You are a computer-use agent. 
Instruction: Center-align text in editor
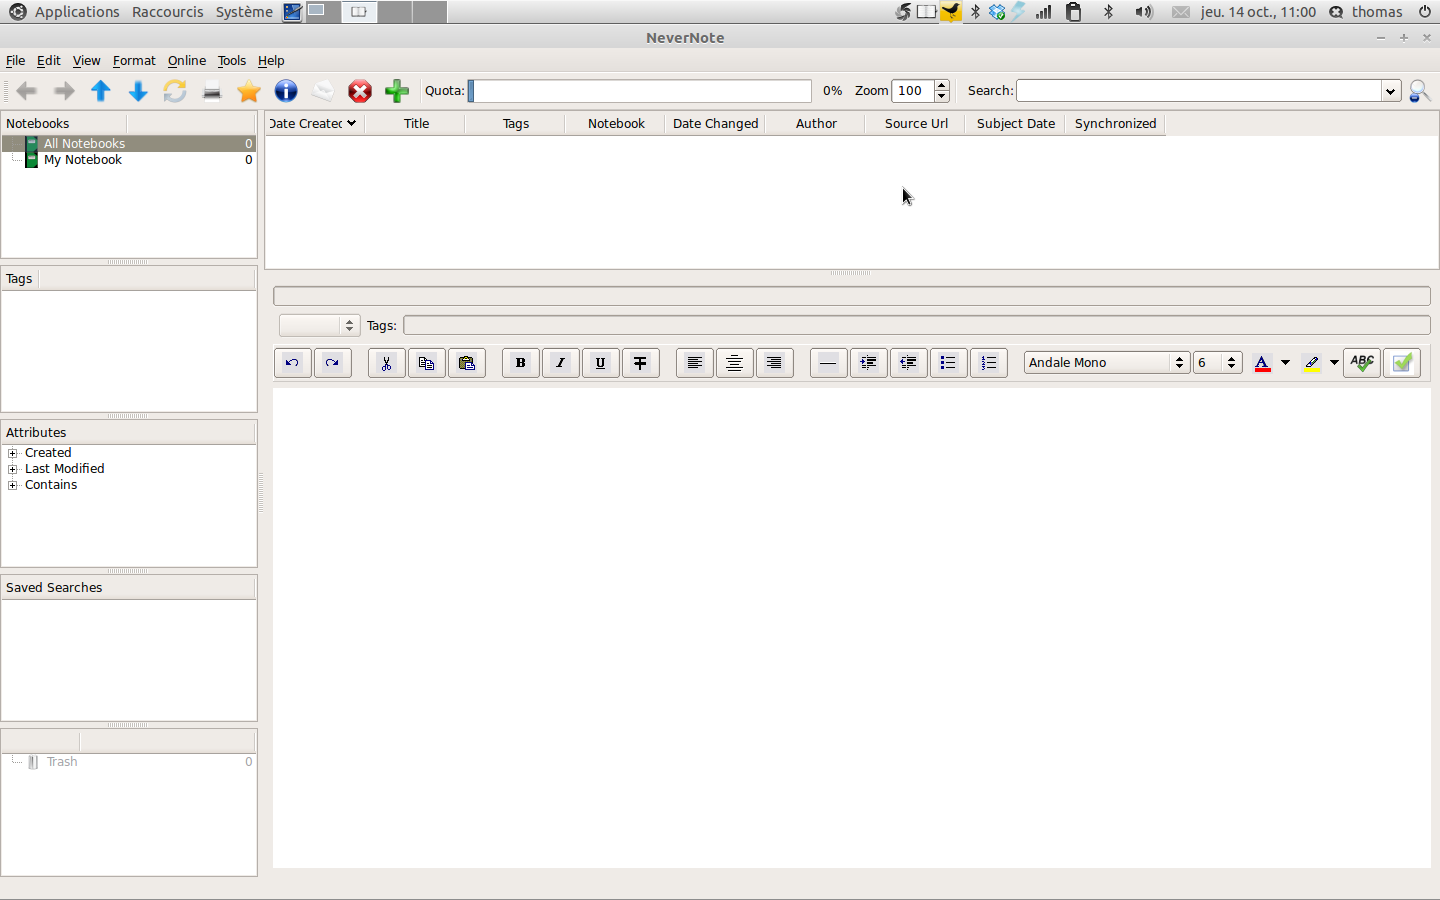tap(734, 363)
